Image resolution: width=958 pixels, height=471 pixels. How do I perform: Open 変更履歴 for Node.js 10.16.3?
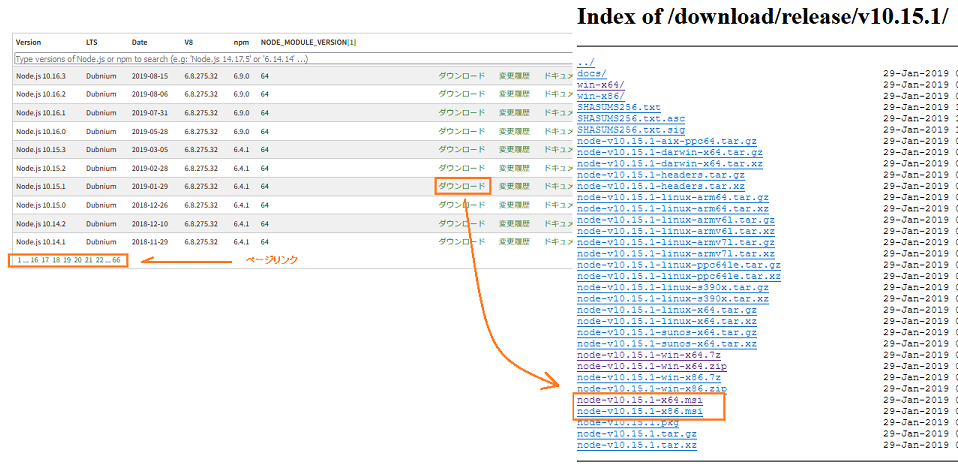[514, 76]
